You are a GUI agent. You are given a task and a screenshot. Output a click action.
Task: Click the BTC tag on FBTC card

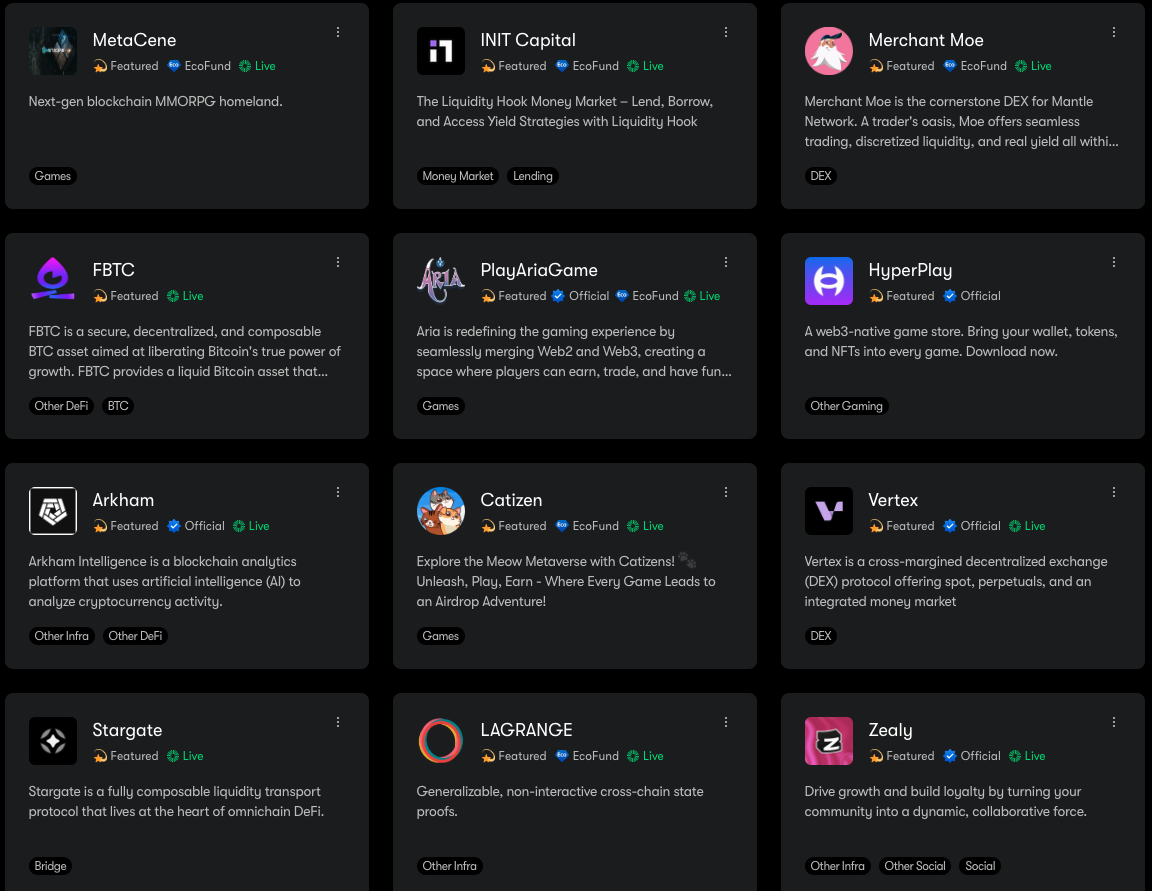coord(118,406)
